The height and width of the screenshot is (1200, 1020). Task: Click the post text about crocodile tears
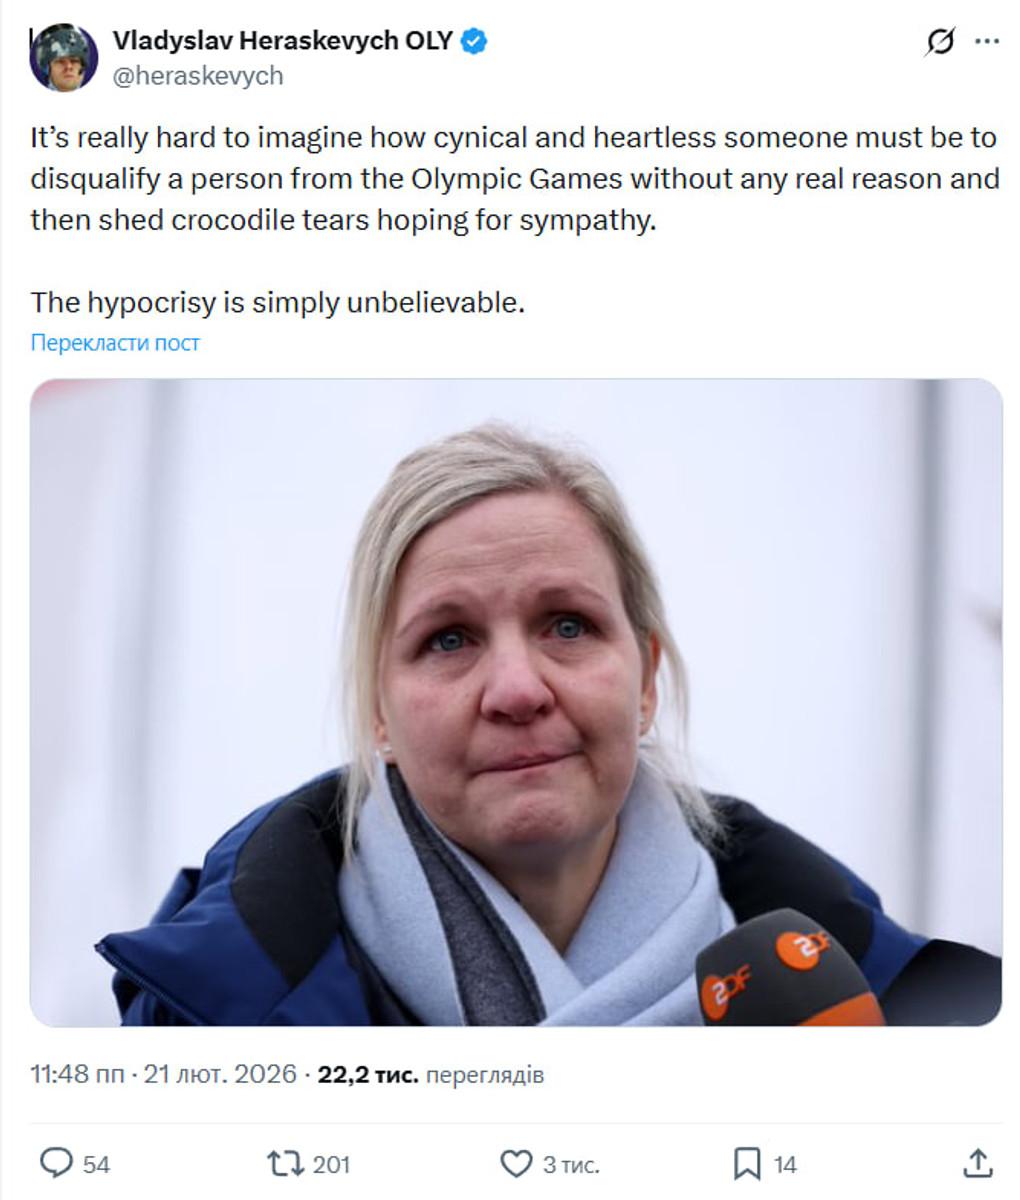515,220
